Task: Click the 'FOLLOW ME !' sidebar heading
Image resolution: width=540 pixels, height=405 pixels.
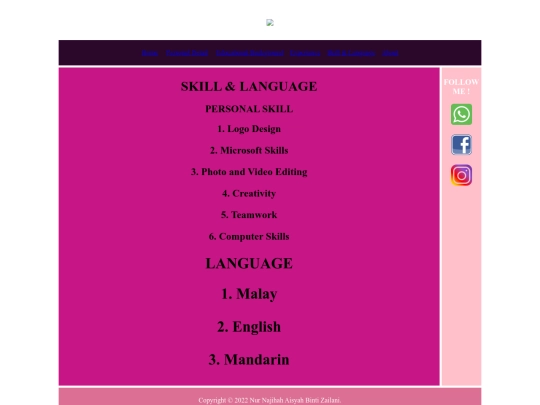Action: point(461,87)
